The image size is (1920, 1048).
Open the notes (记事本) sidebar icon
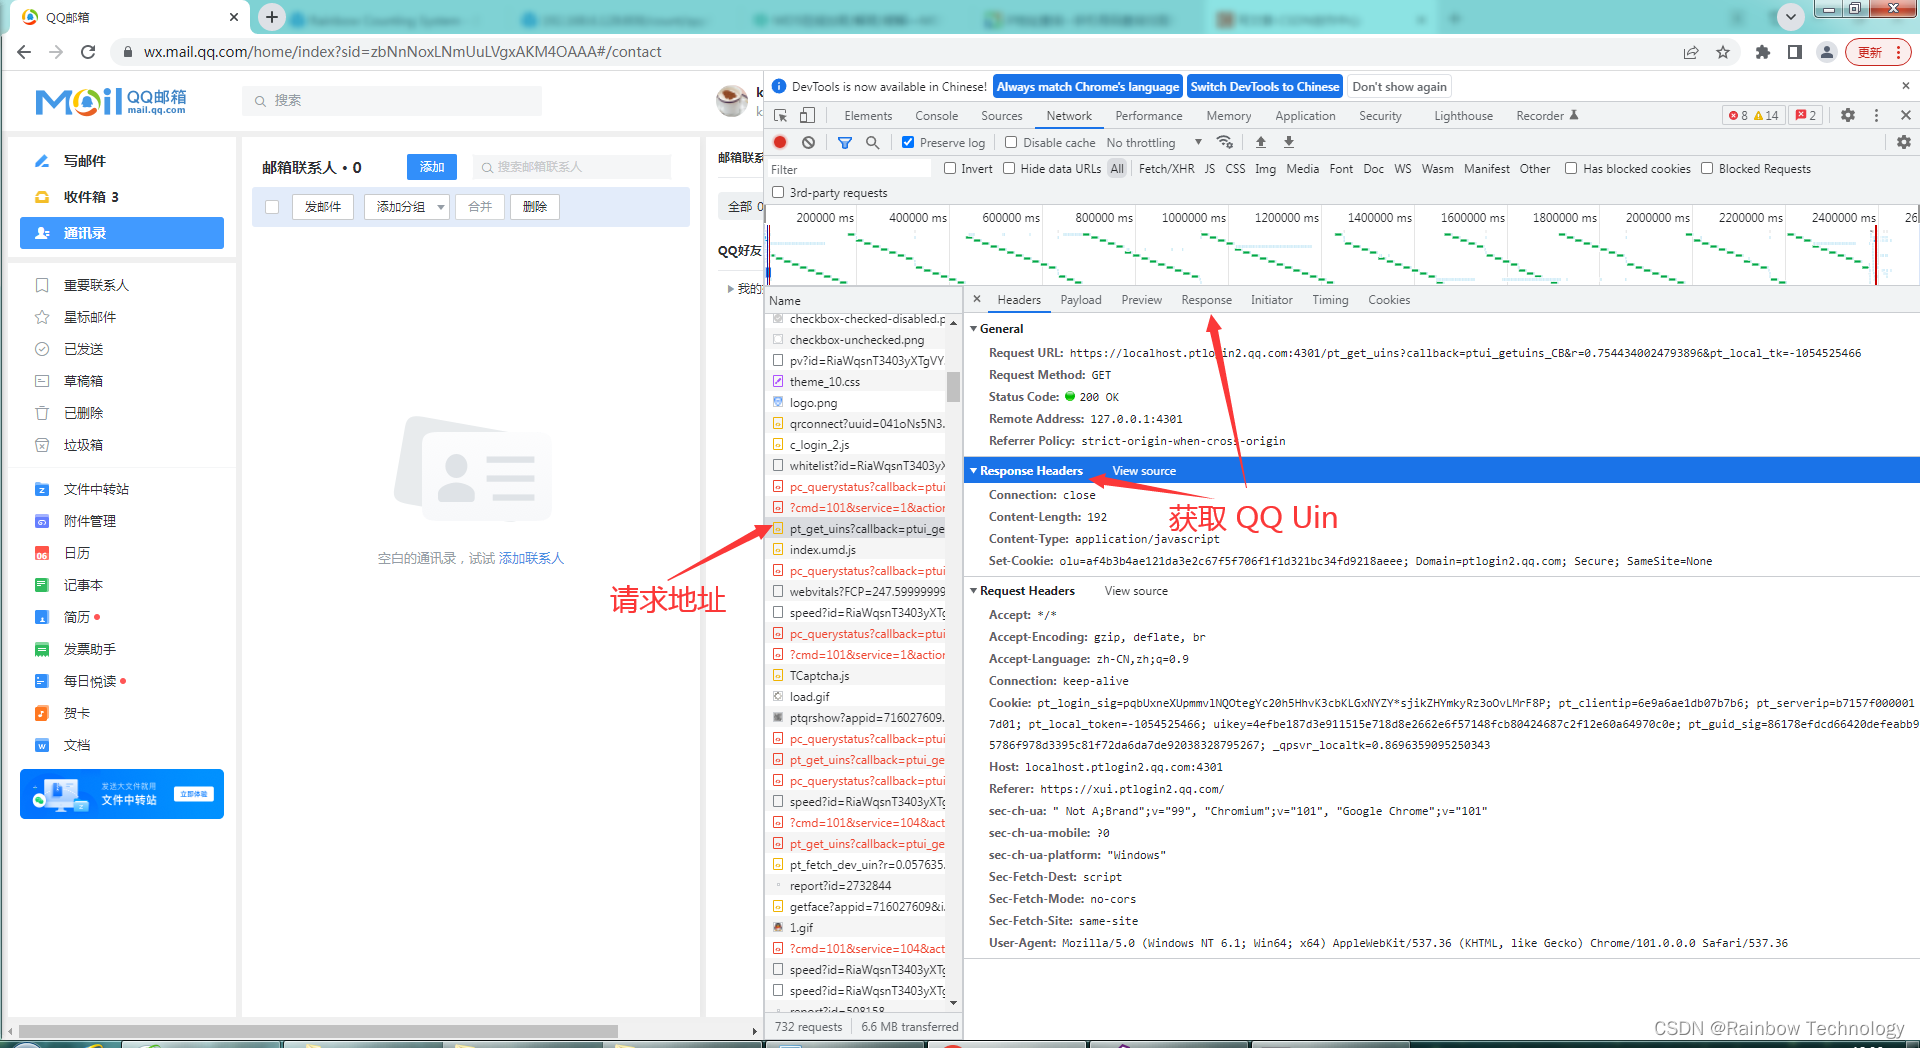pos(41,584)
